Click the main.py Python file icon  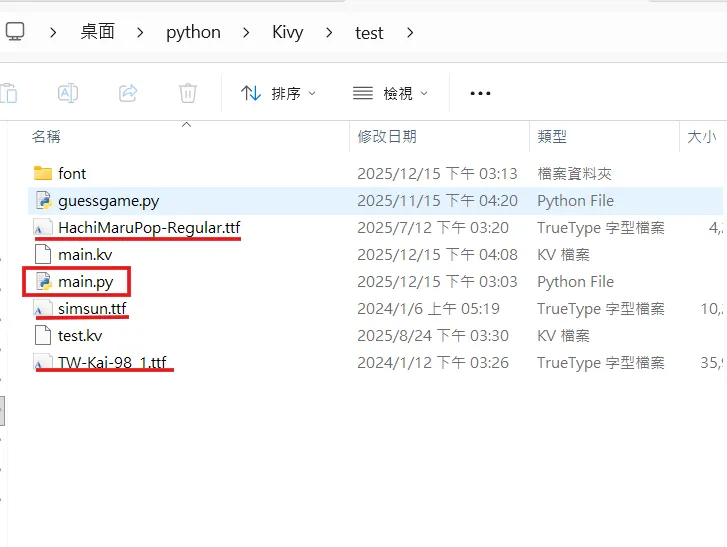(x=44, y=281)
